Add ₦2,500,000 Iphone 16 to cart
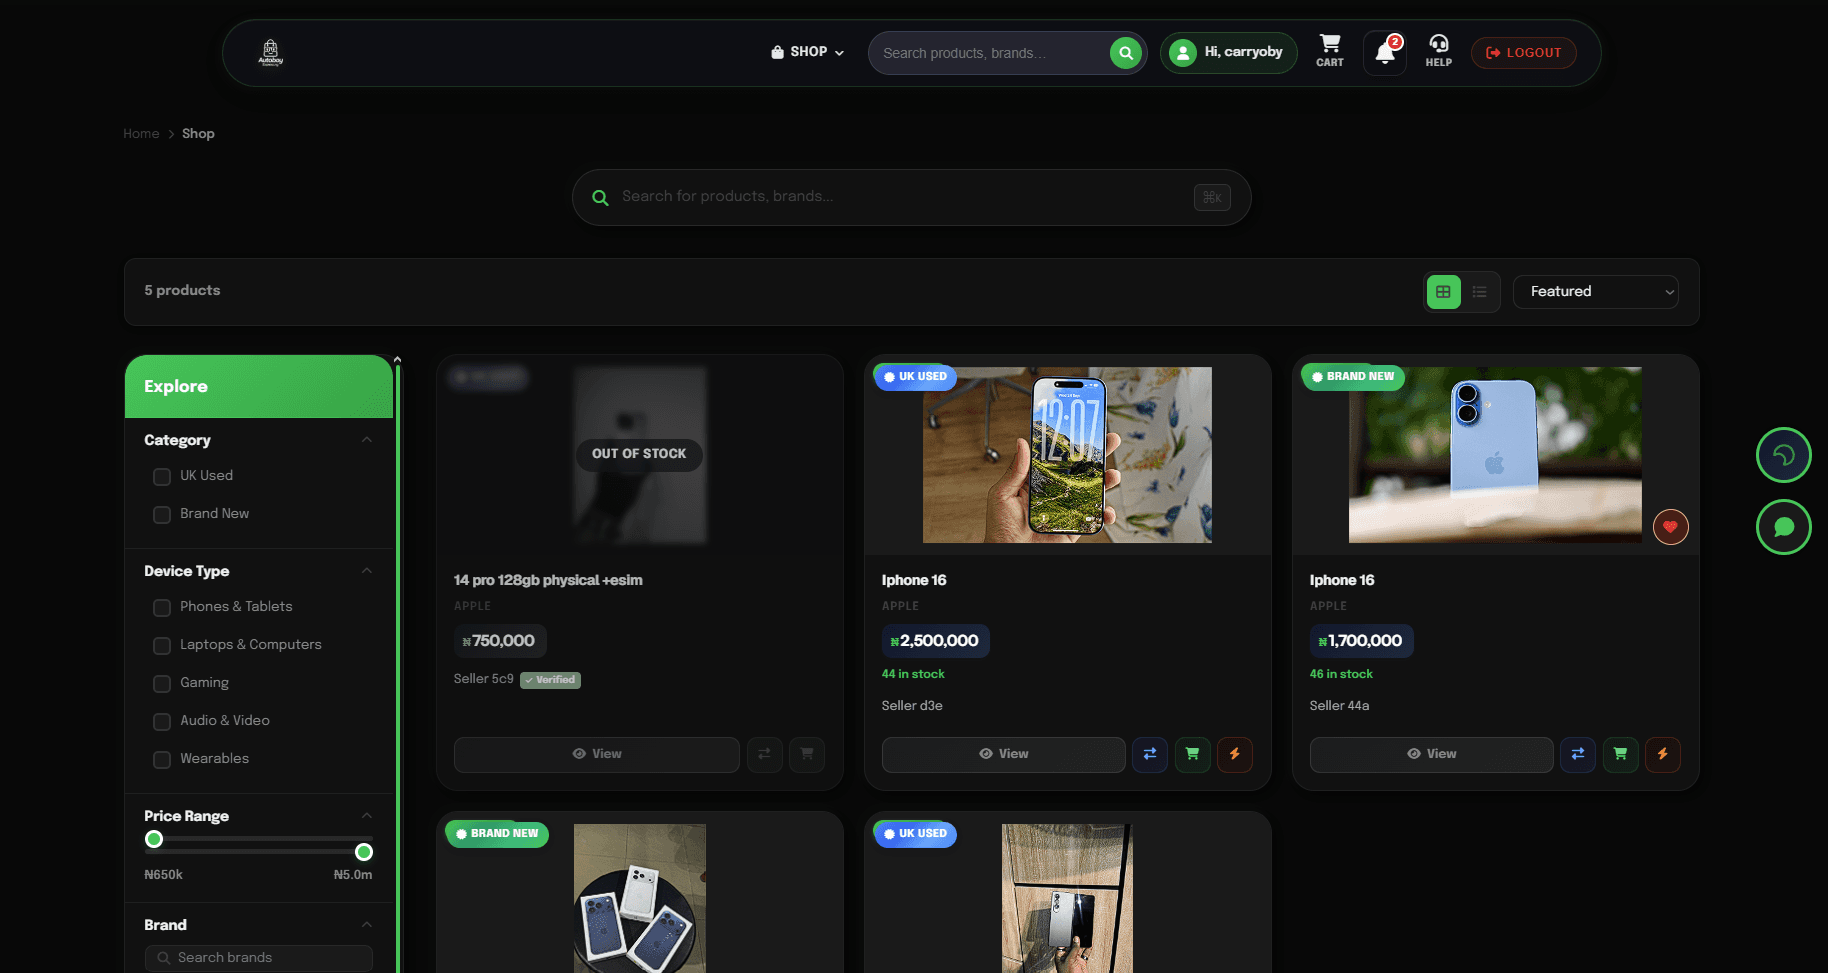The height and width of the screenshot is (973, 1828). click(x=1193, y=754)
